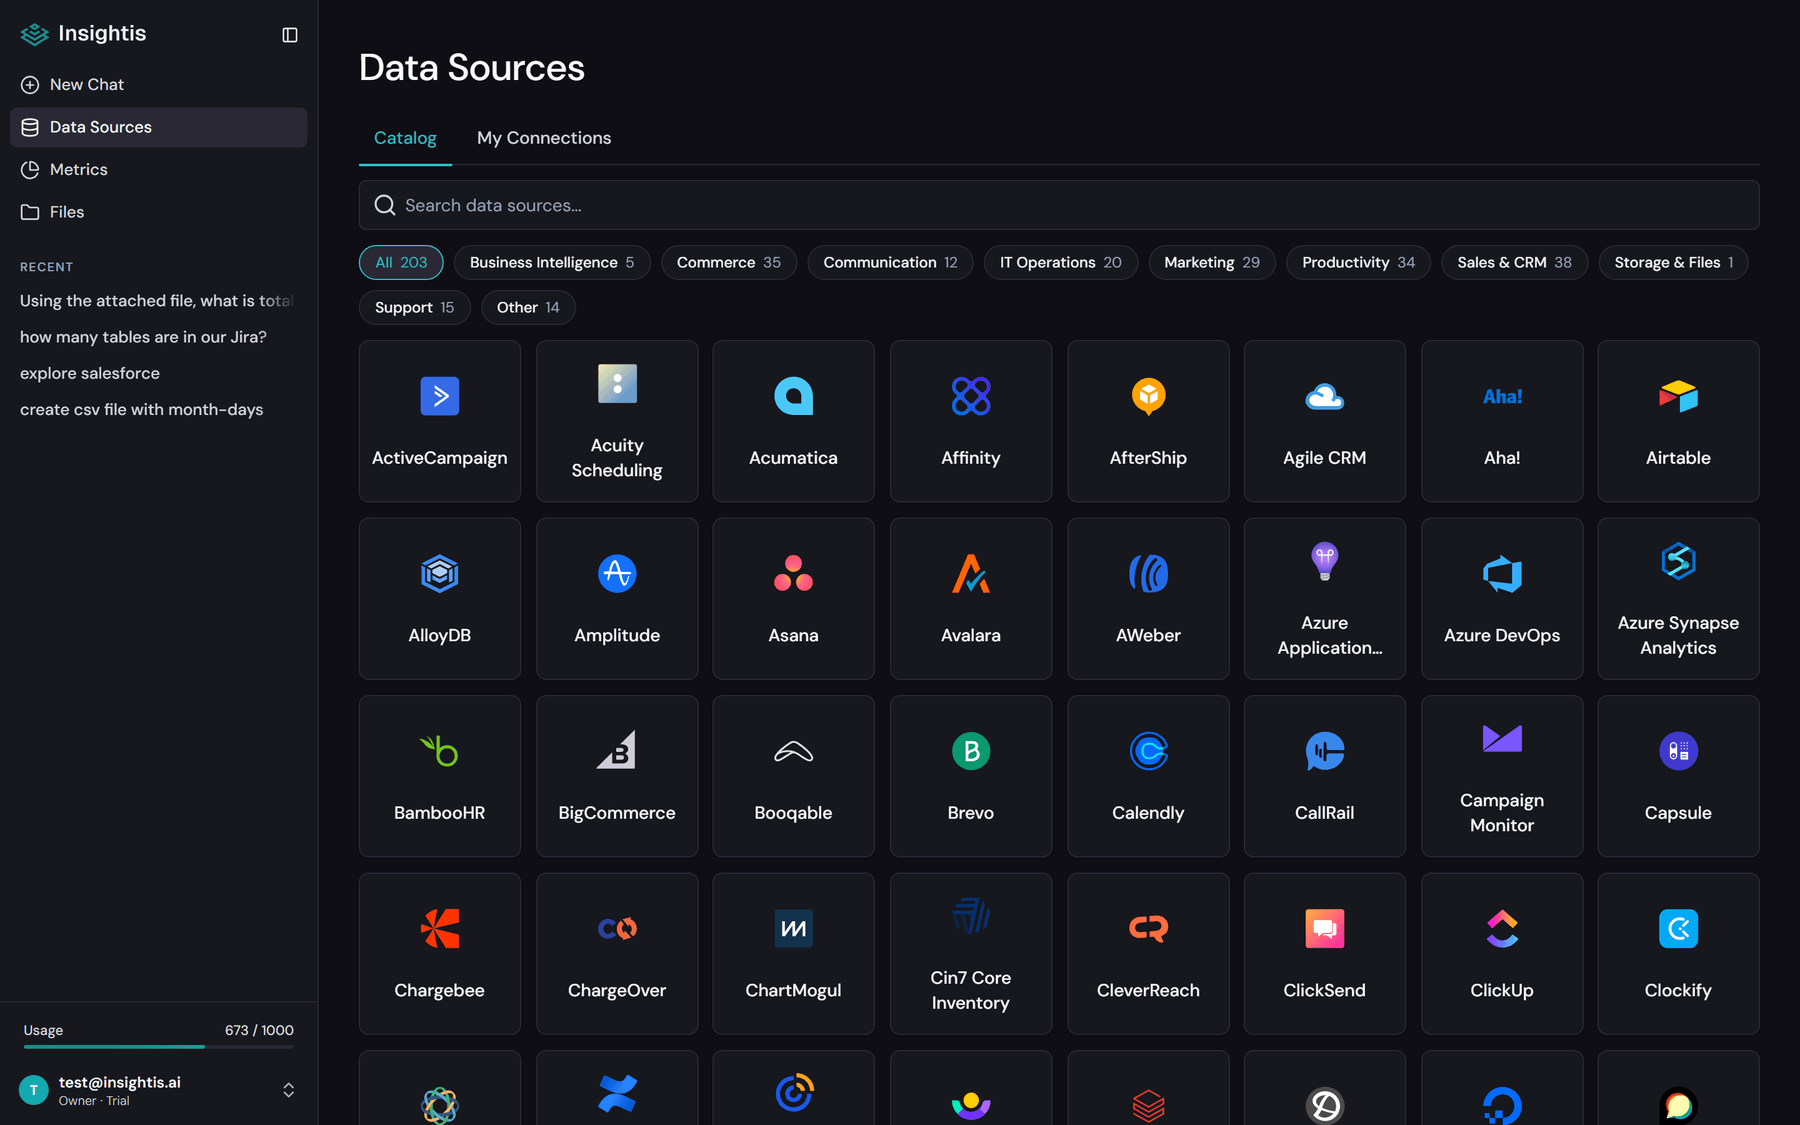Screen dimensions: 1800x1125
Task: Choose the Acumatica connector icon
Action: 794,396
